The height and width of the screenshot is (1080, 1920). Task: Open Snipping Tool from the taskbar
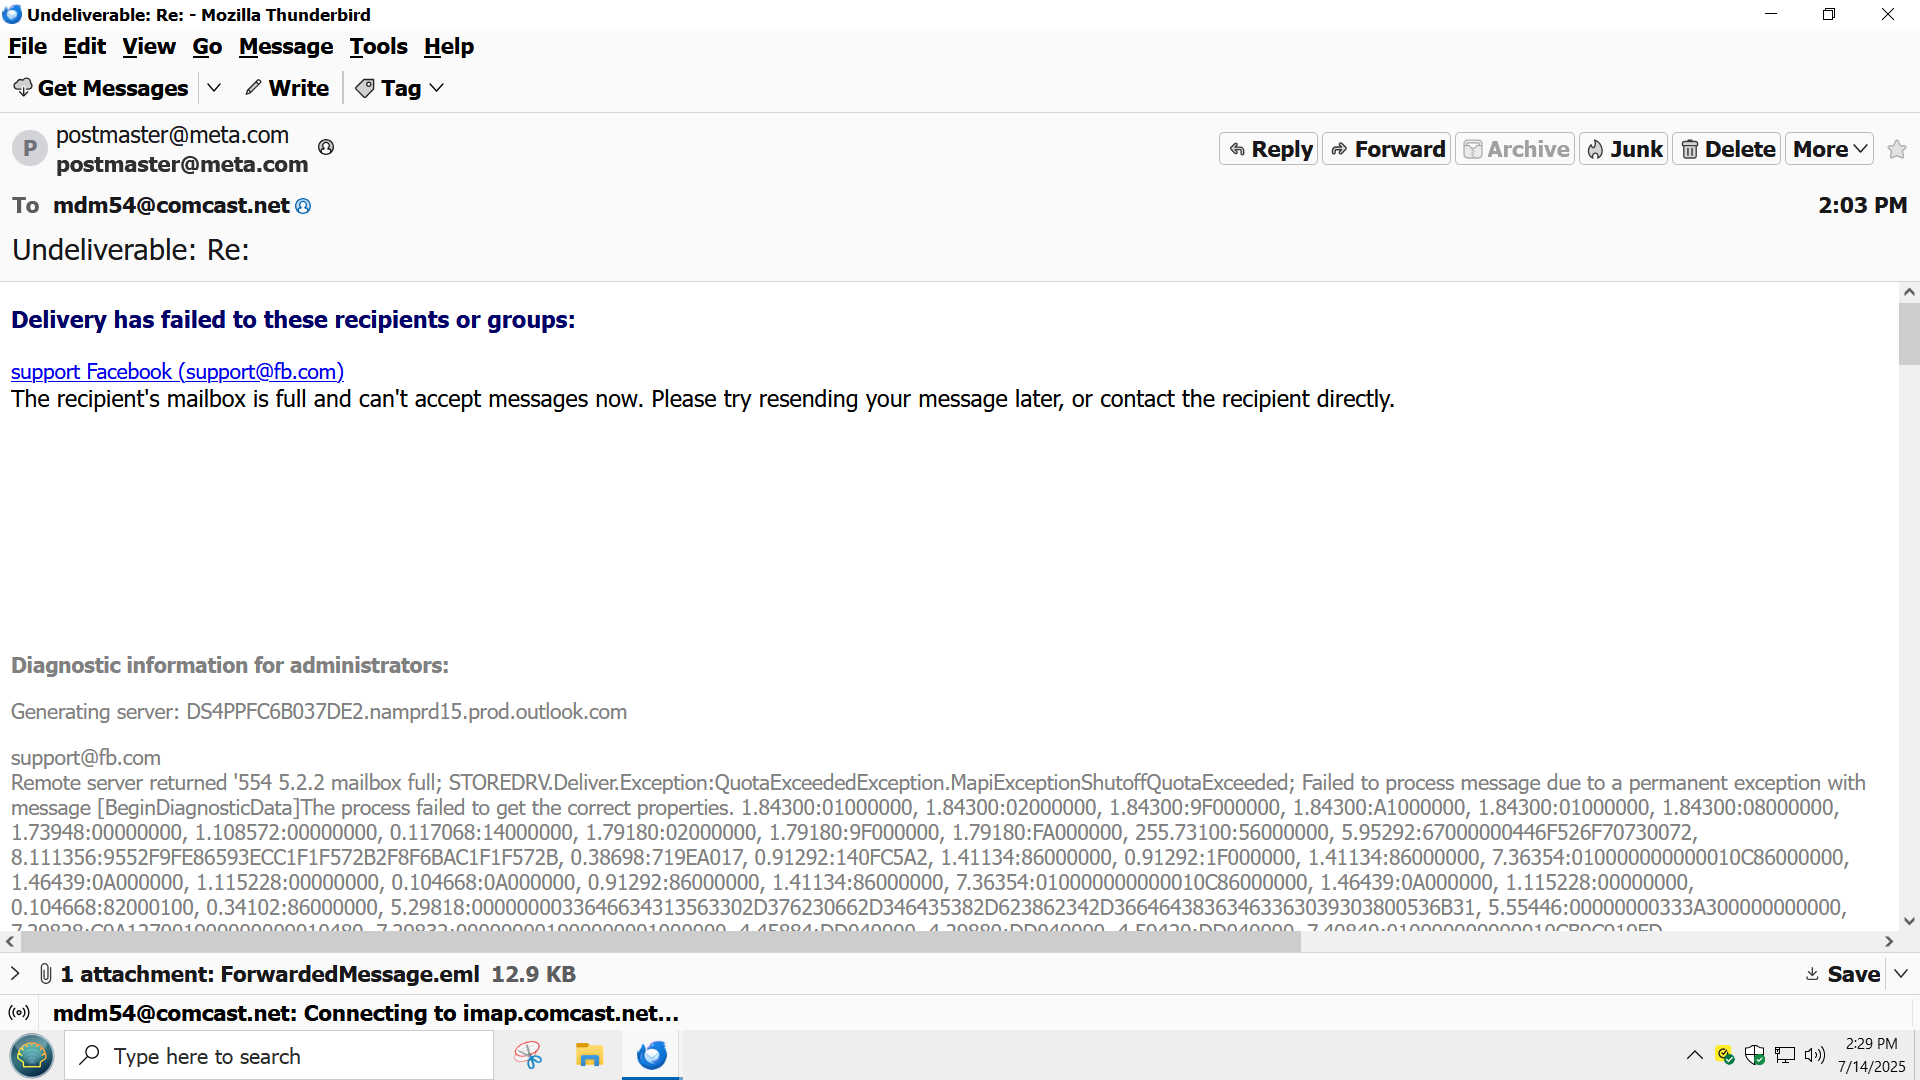[528, 1056]
